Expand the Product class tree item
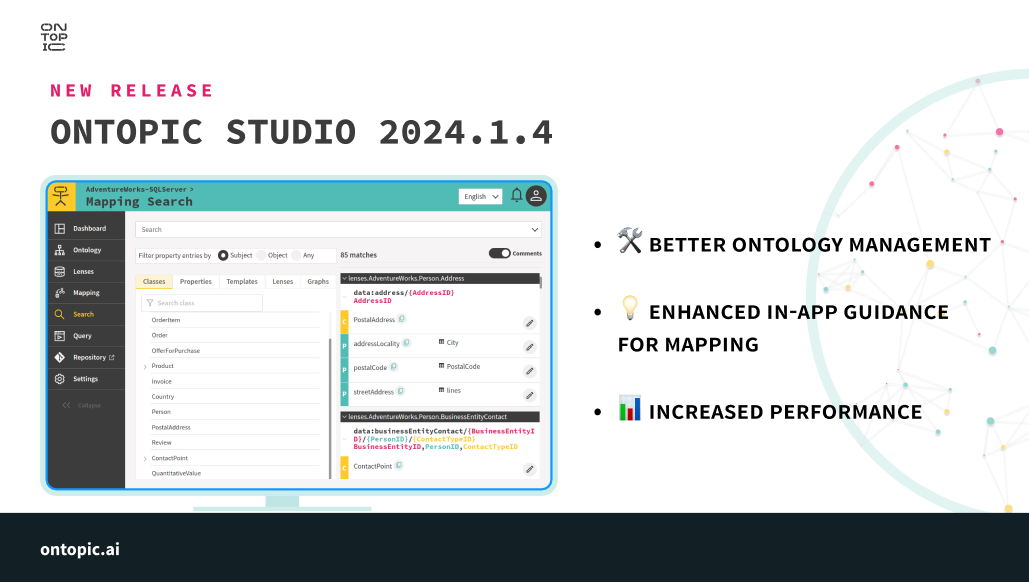This screenshot has width=1029, height=582. tap(145, 366)
